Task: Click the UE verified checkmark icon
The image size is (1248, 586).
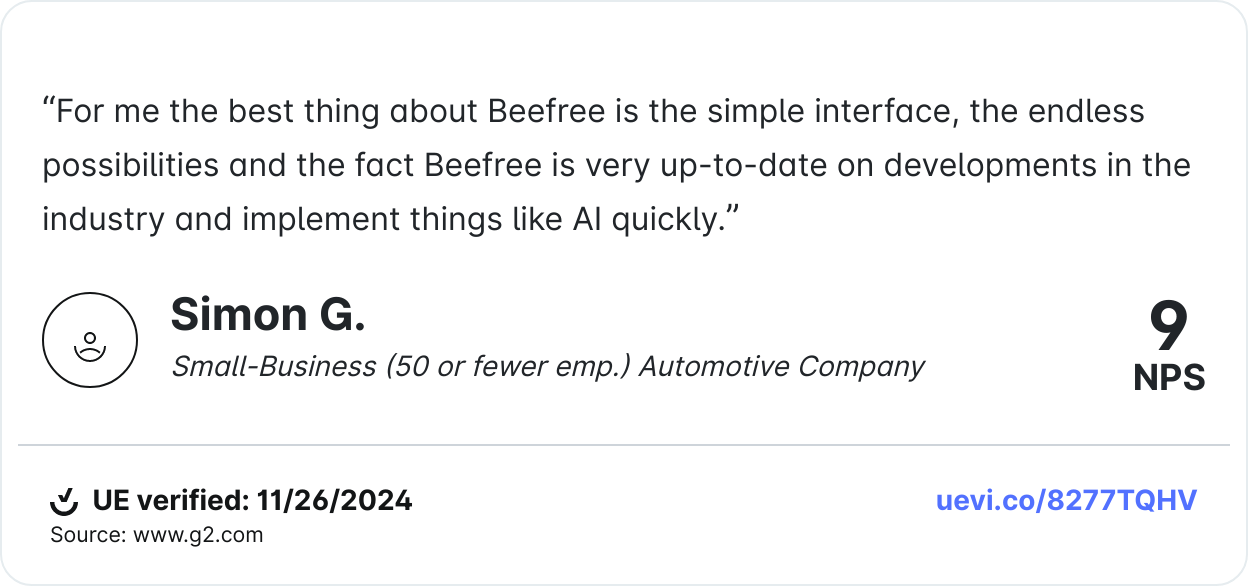Action: click(64, 500)
